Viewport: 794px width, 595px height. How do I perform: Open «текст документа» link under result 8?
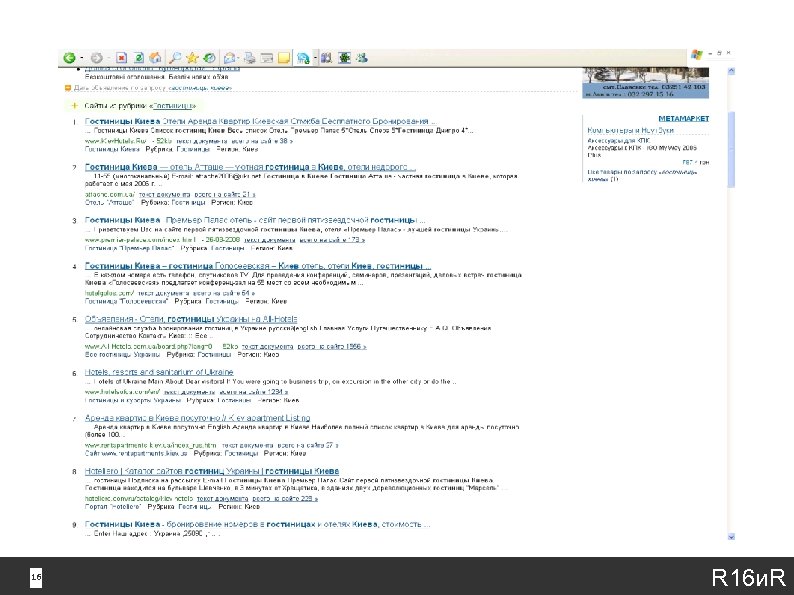[x=222, y=499]
